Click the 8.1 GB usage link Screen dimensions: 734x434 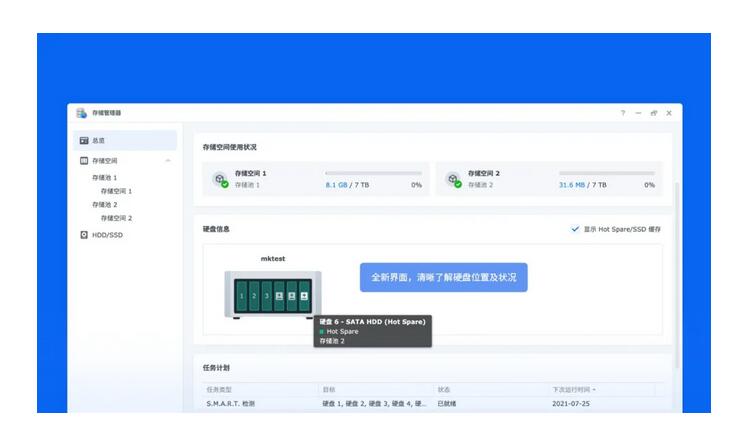coord(337,185)
